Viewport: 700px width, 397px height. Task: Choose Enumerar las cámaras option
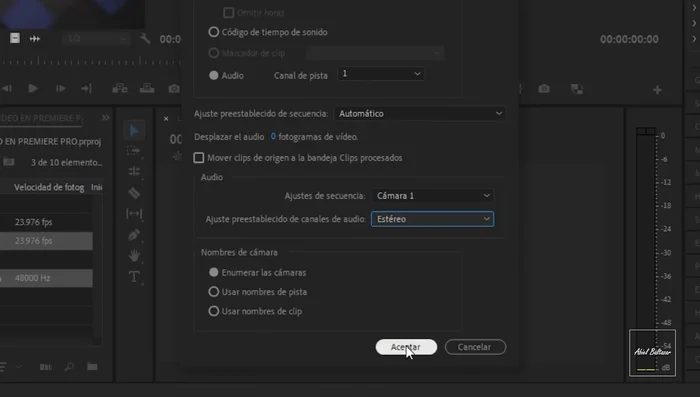pyautogui.click(x=214, y=272)
